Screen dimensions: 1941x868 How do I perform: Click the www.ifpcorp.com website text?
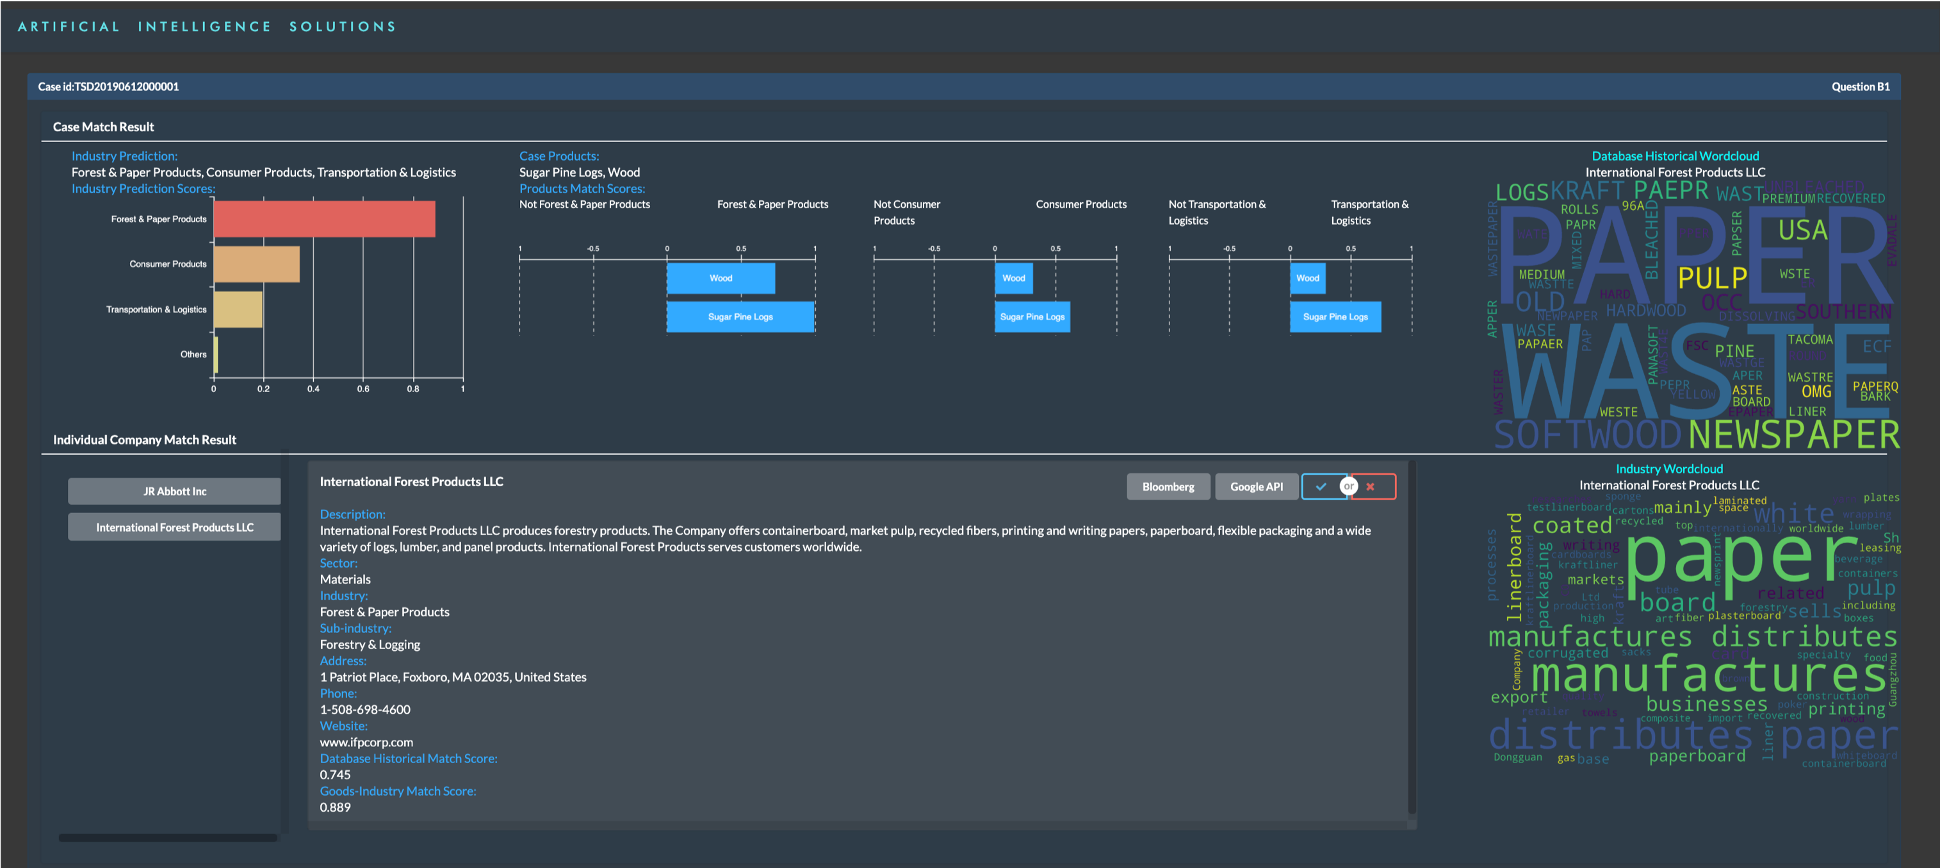tap(366, 742)
